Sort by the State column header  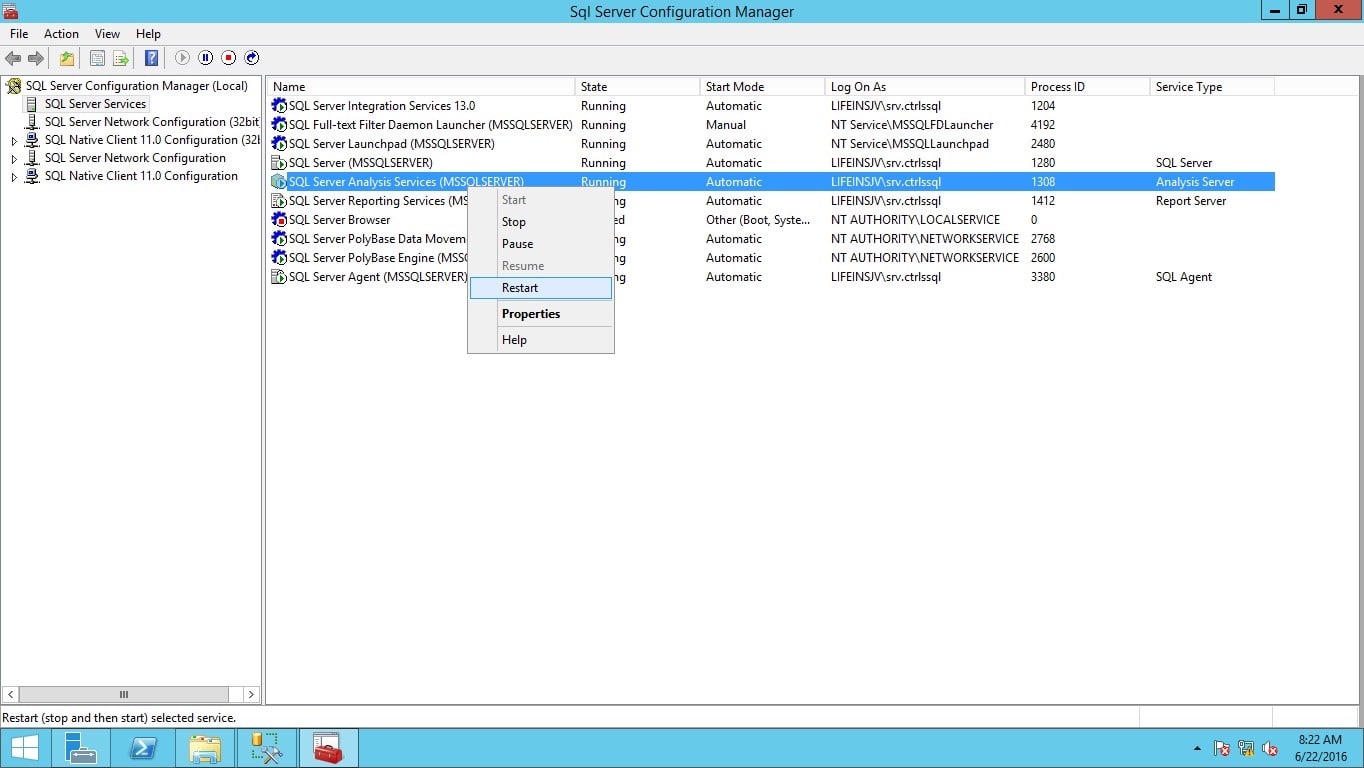638,87
